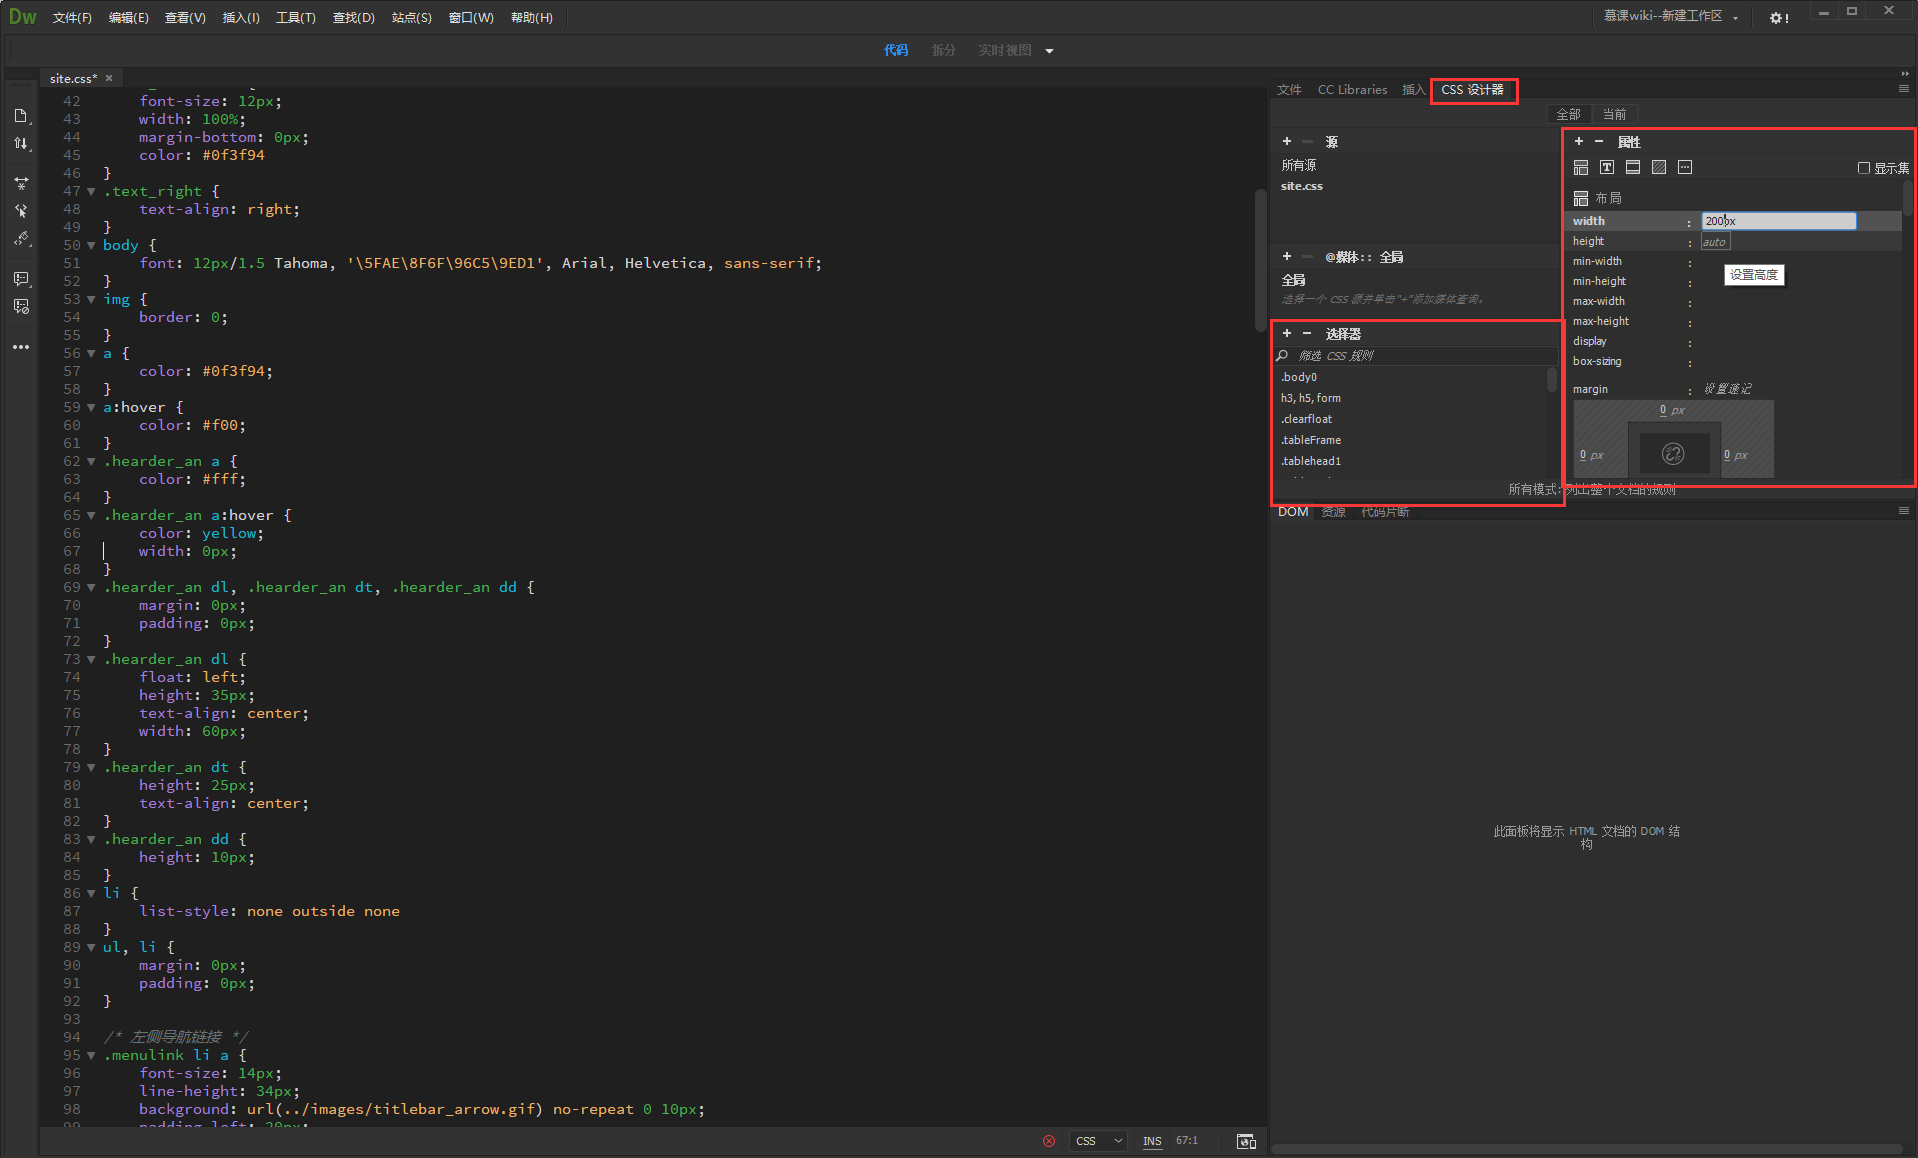Click the red error indicator in status bar
This screenshot has width=1918, height=1158.
tap(1048, 1141)
